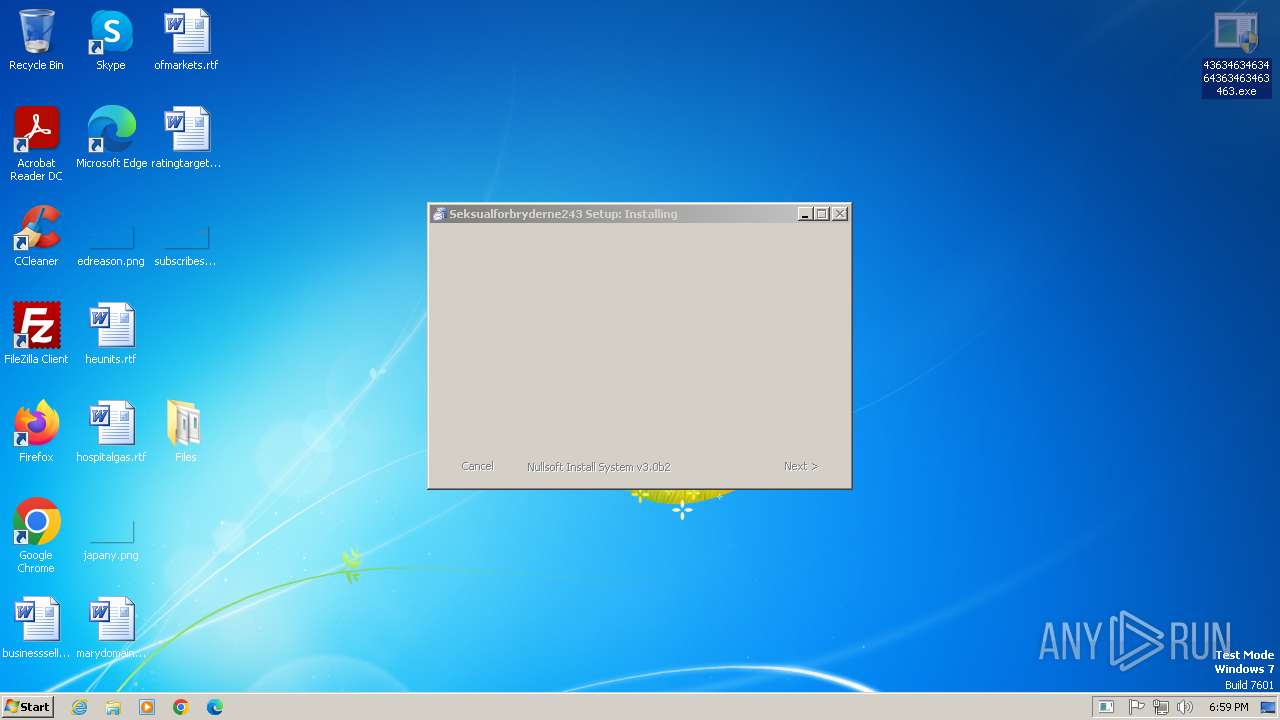Maximize the Seksualforbryderne243 Setup window

point(822,214)
